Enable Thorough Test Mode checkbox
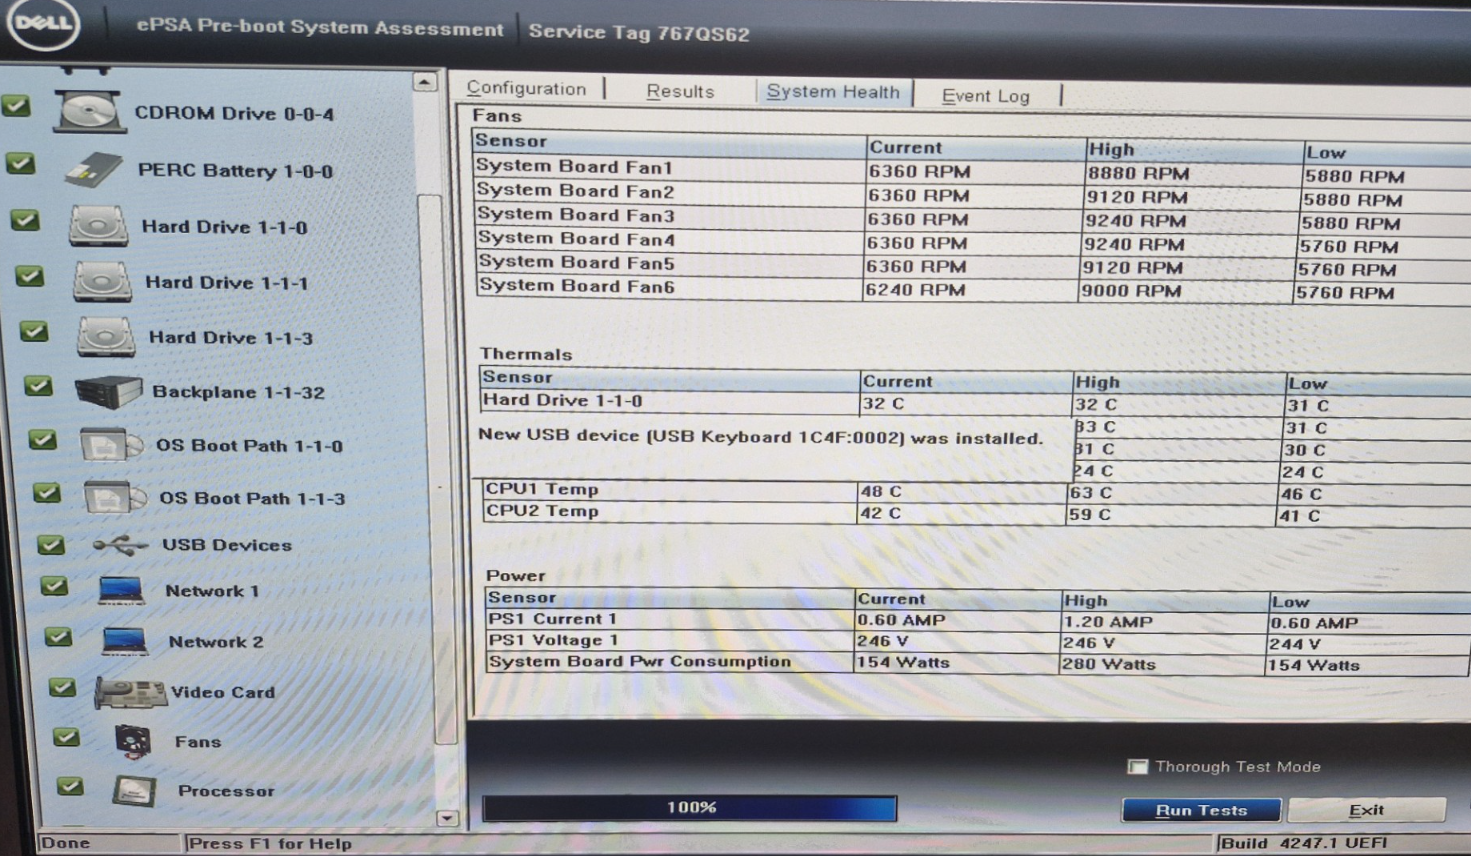This screenshot has width=1471, height=856. click(1137, 767)
